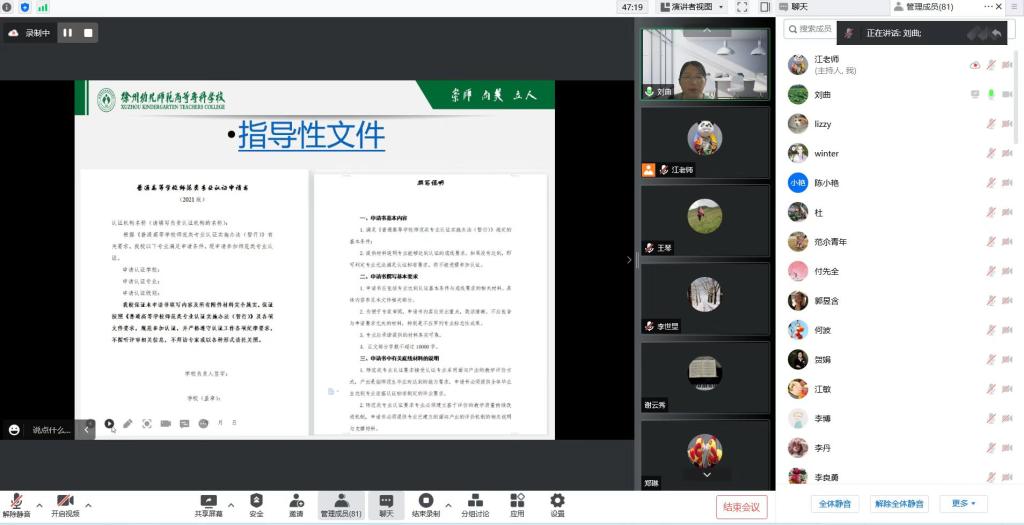Switch to the Chat (聊天) tab

click(798, 7)
